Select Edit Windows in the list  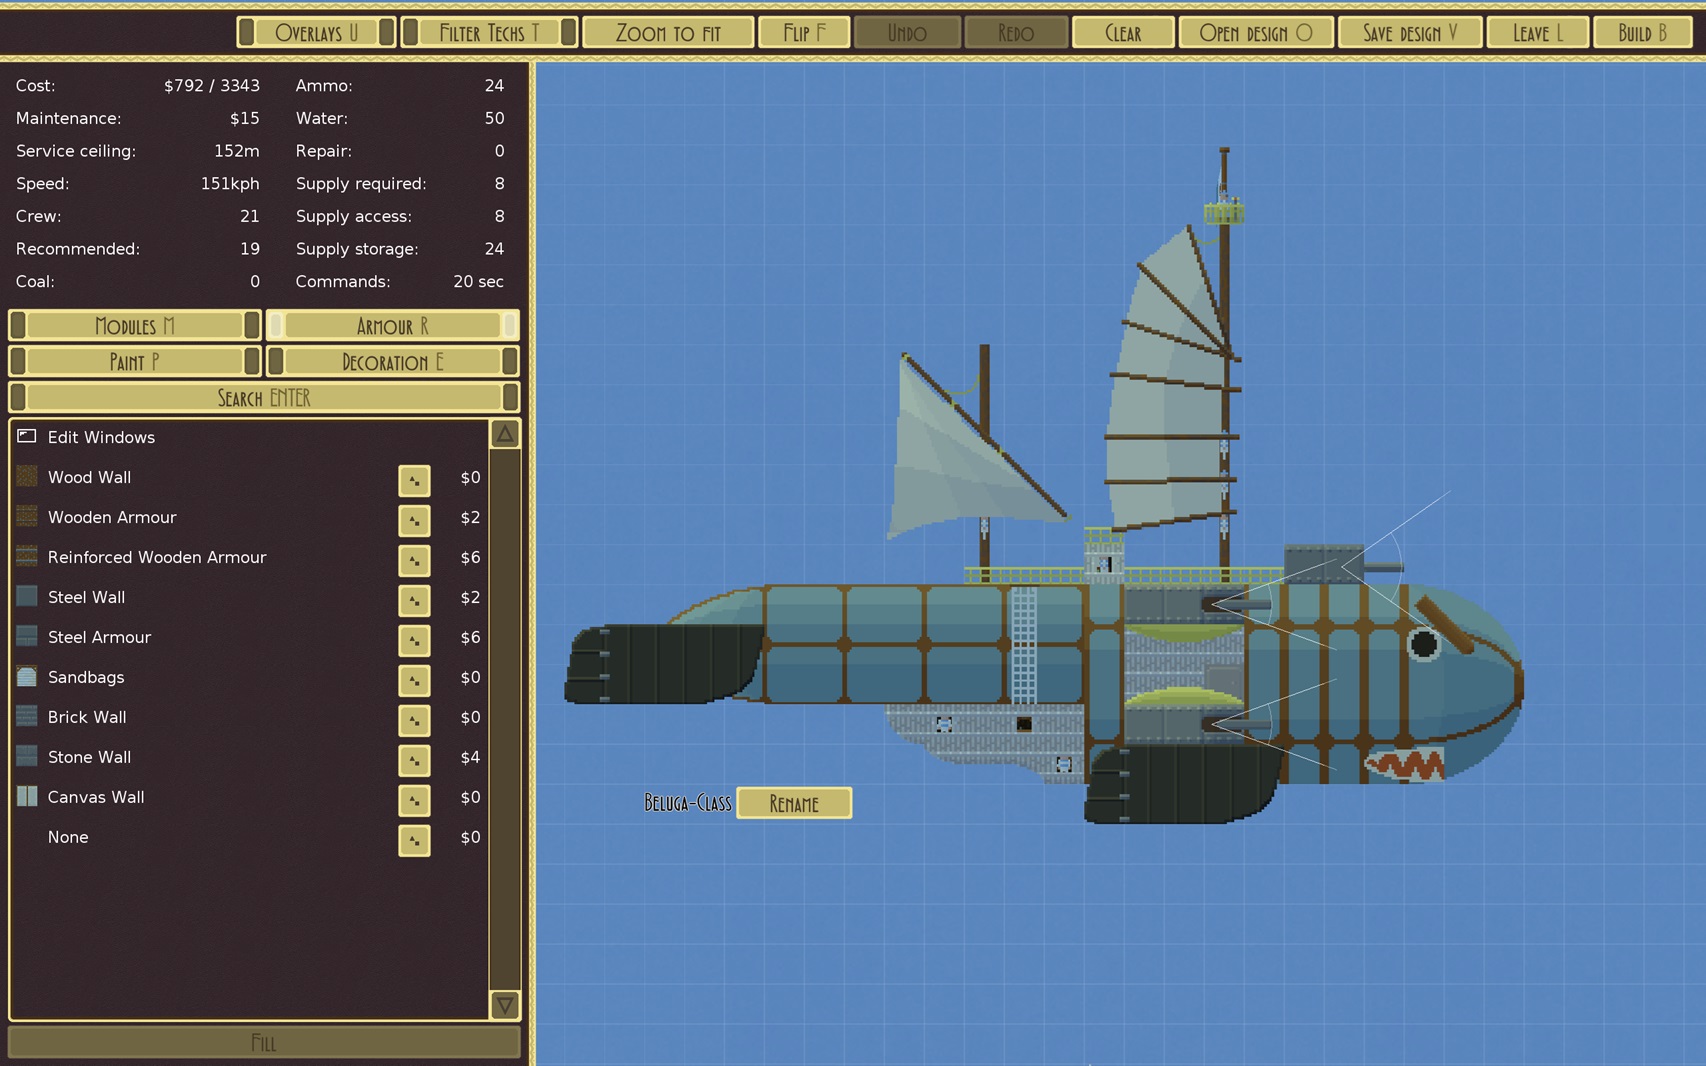pyautogui.click(x=250, y=437)
